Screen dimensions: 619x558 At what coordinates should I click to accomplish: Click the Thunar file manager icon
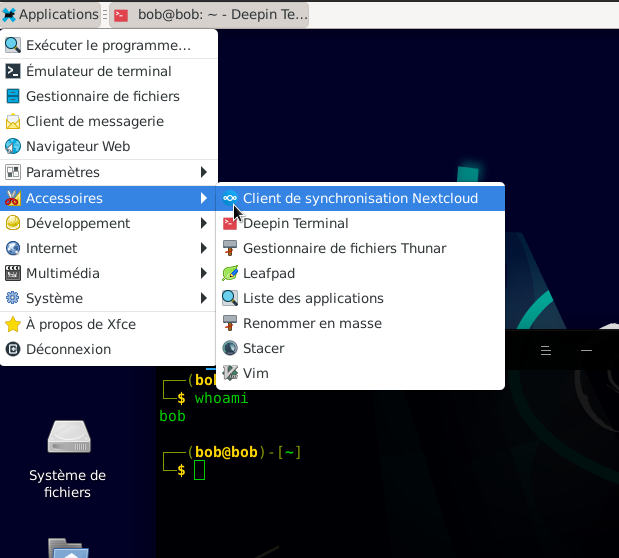coord(230,248)
